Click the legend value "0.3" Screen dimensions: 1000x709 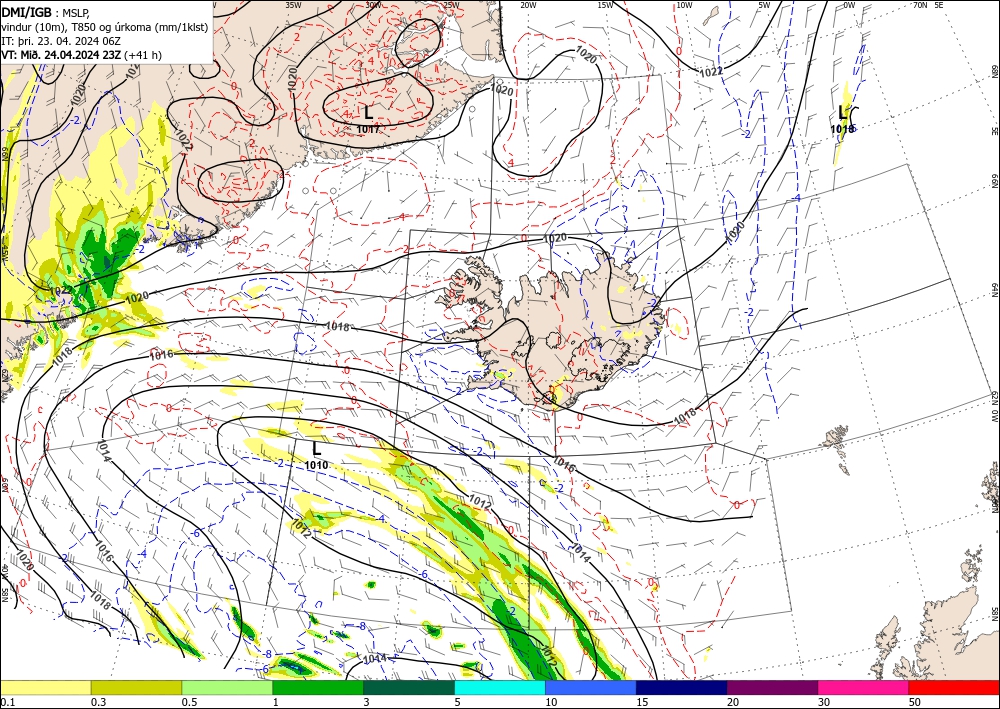(x=98, y=702)
